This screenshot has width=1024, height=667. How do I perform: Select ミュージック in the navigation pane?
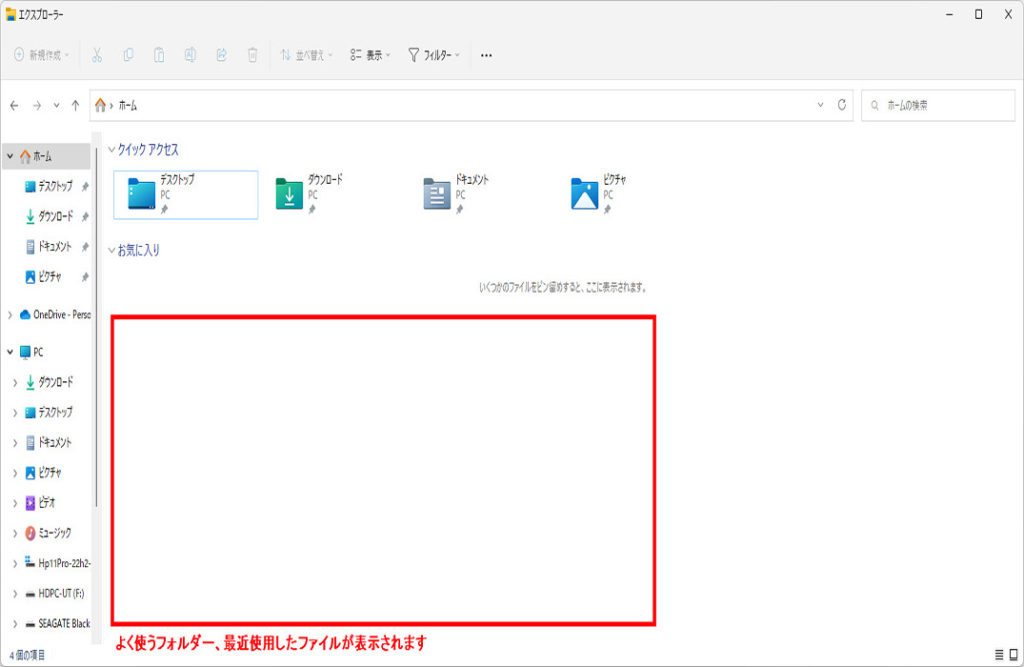coord(54,533)
